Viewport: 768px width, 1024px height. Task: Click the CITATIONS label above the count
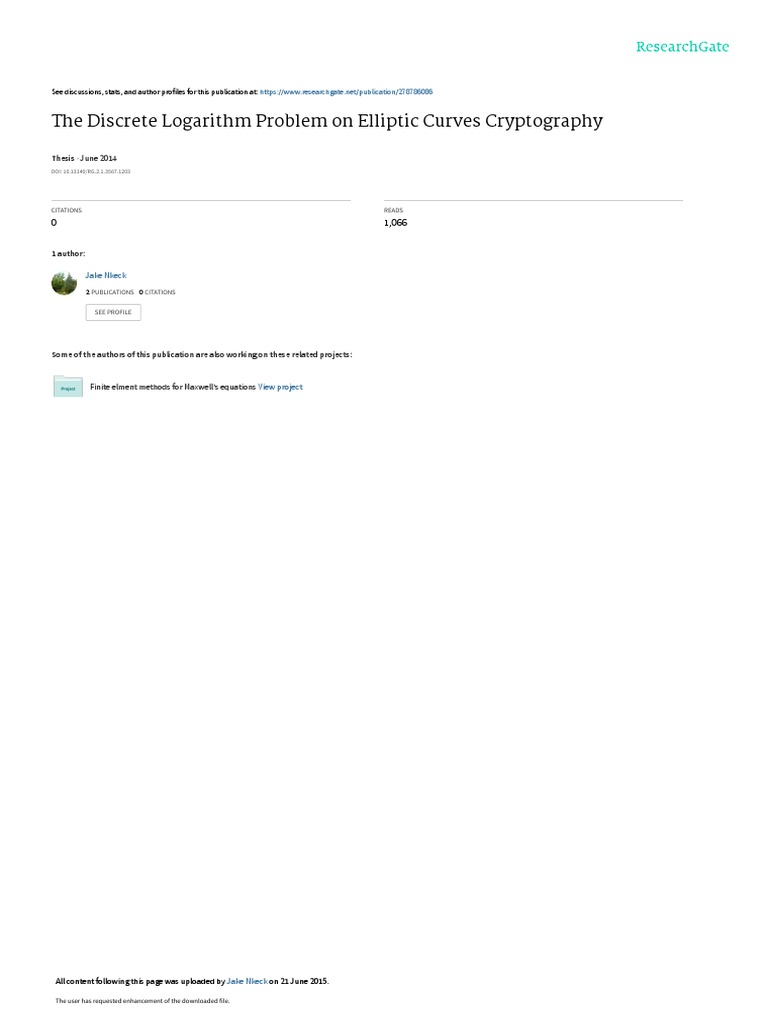(x=67, y=210)
